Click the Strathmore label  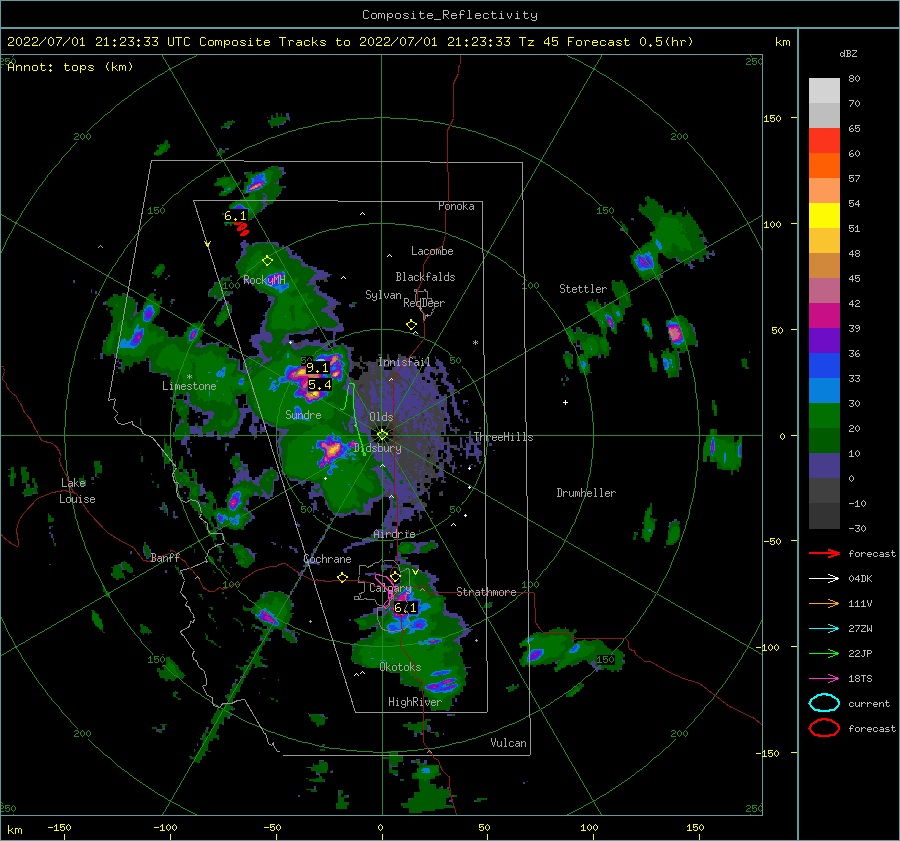tap(486, 592)
